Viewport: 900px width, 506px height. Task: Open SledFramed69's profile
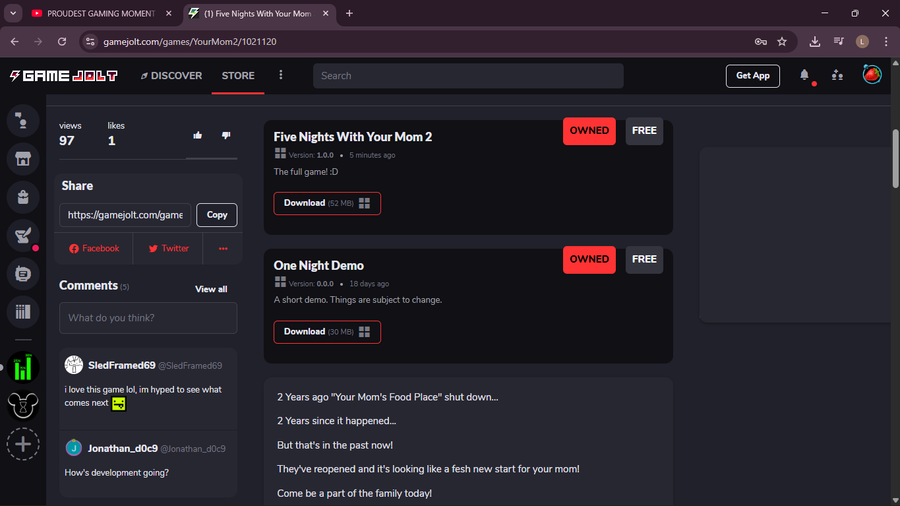click(x=122, y=365)
